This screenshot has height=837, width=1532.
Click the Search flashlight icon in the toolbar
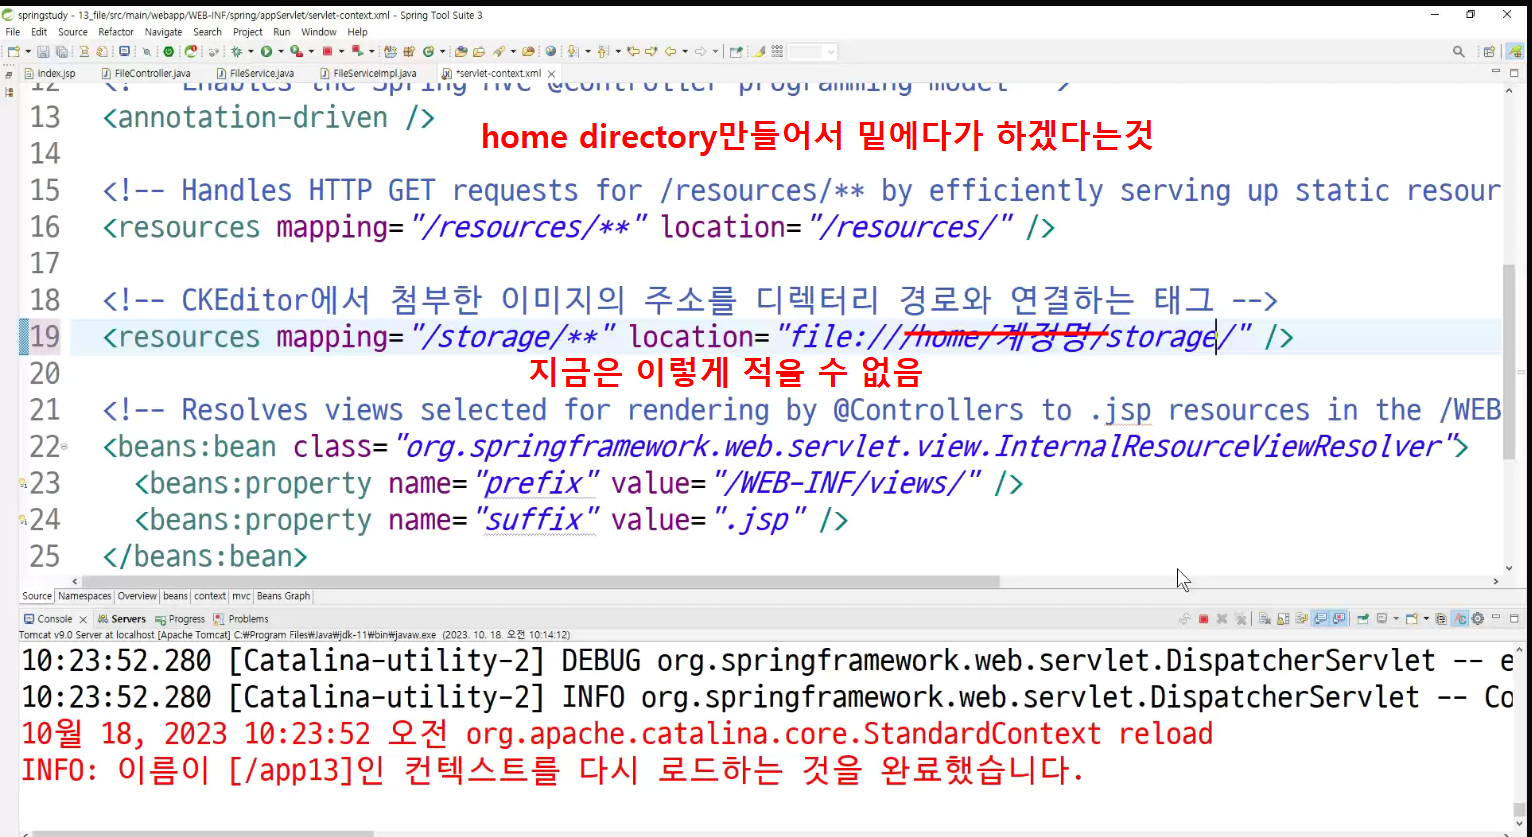point(498,51)
